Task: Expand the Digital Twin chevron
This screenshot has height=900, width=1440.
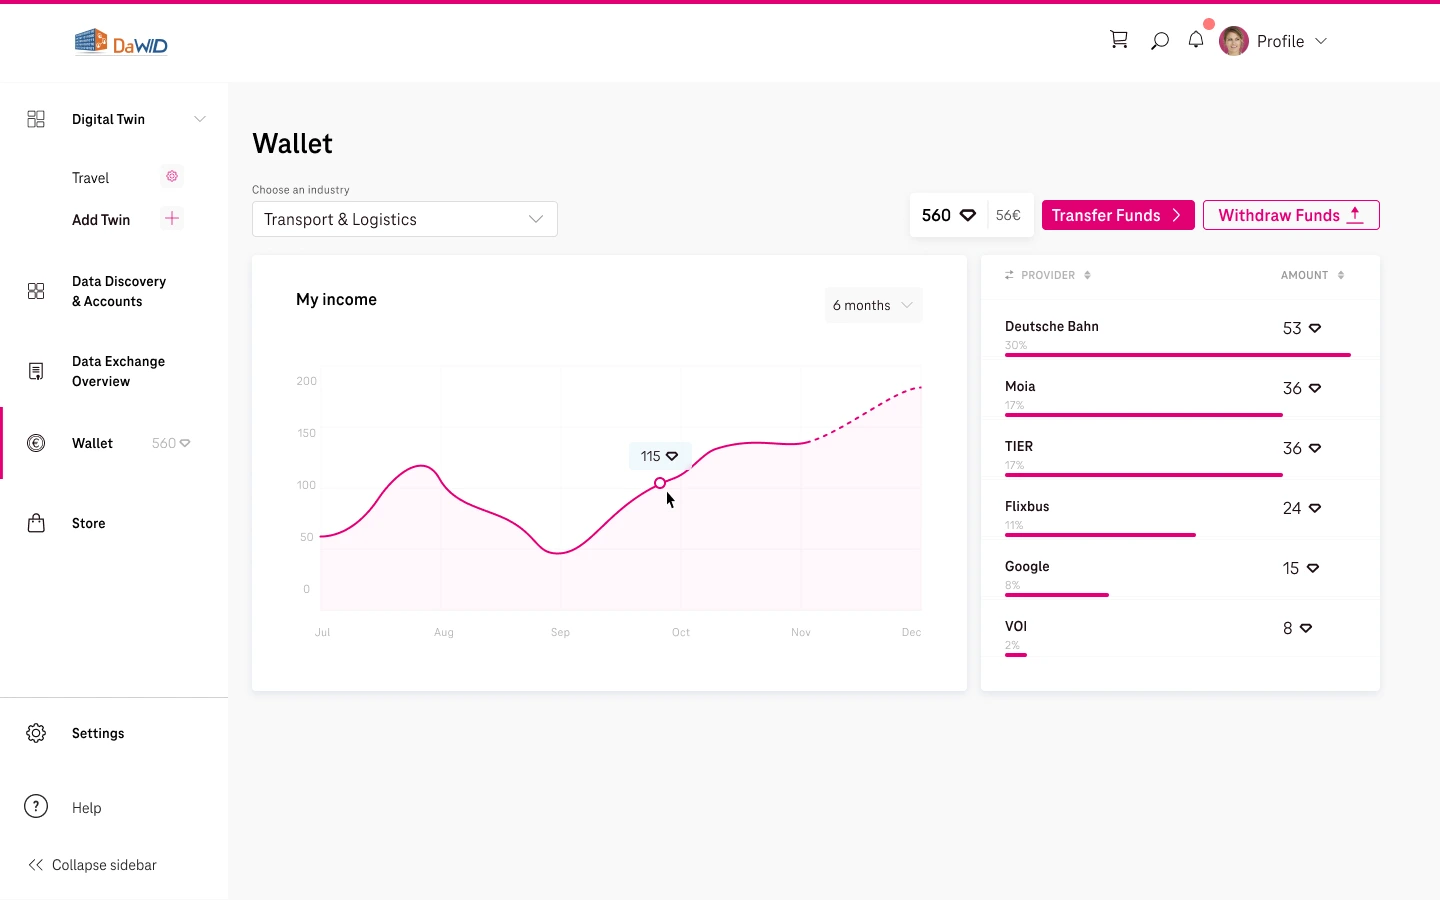Action: pyautogui.click(x=200, y=119)
